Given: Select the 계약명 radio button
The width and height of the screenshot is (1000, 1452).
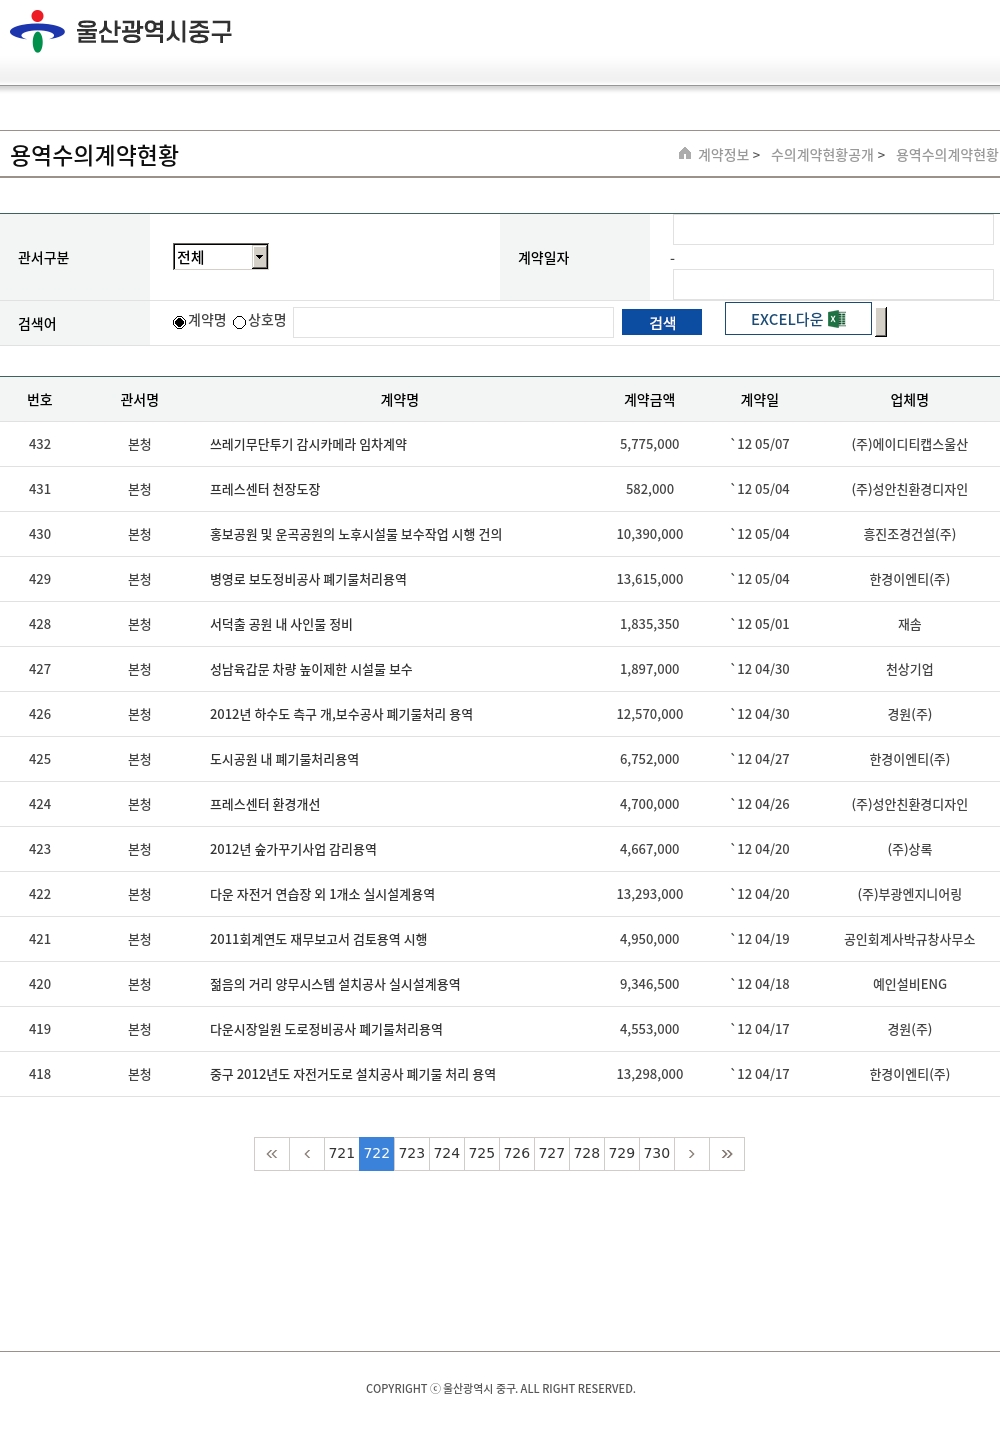Looking at the screenshot, I should click(x=180, y=322).
